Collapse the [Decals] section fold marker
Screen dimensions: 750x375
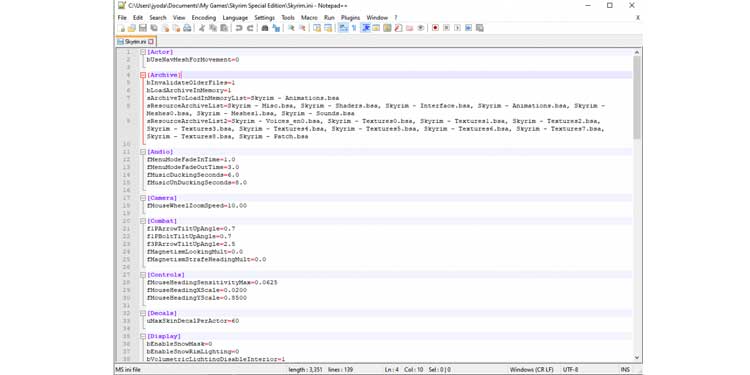[143, 313]
